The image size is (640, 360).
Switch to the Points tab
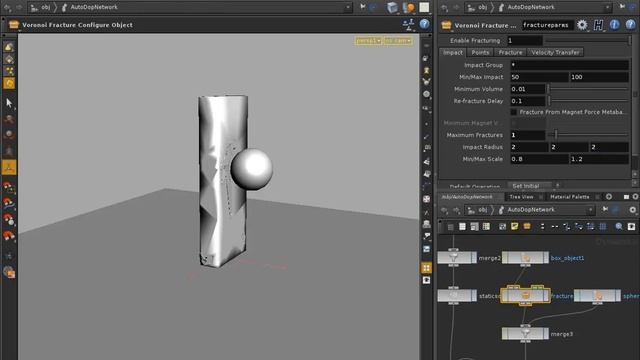[x=480, y=52]
